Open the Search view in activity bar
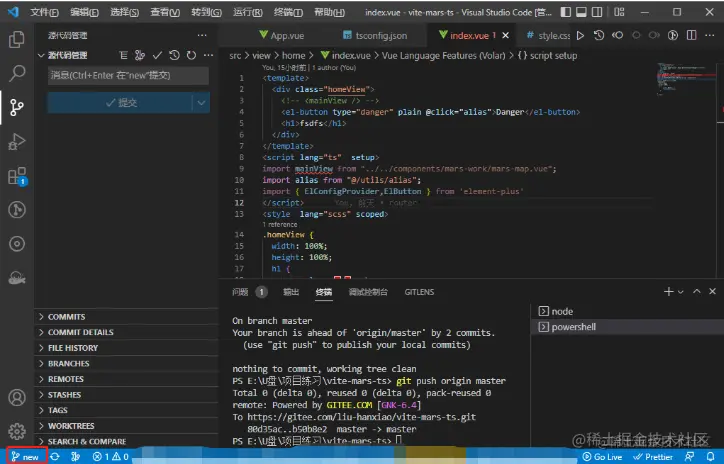The image size is (724, 464). [17, 73]
